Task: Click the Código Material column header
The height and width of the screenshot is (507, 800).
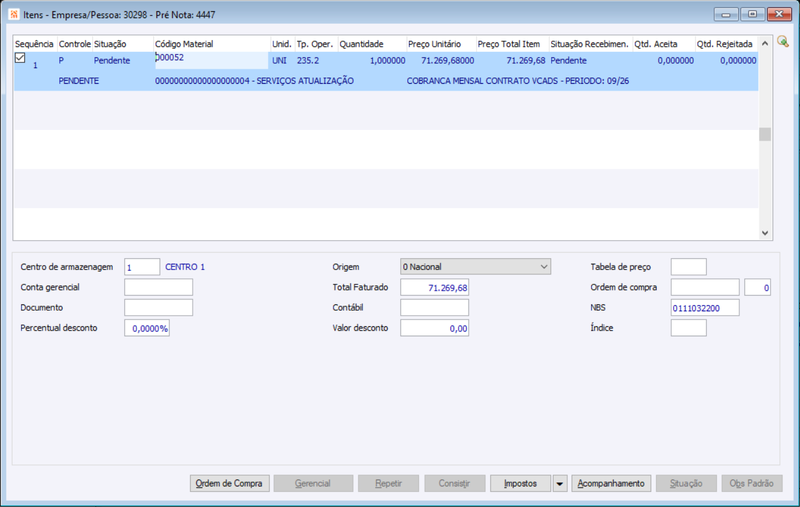Action: pyautogui.click(x=211, y=44)
